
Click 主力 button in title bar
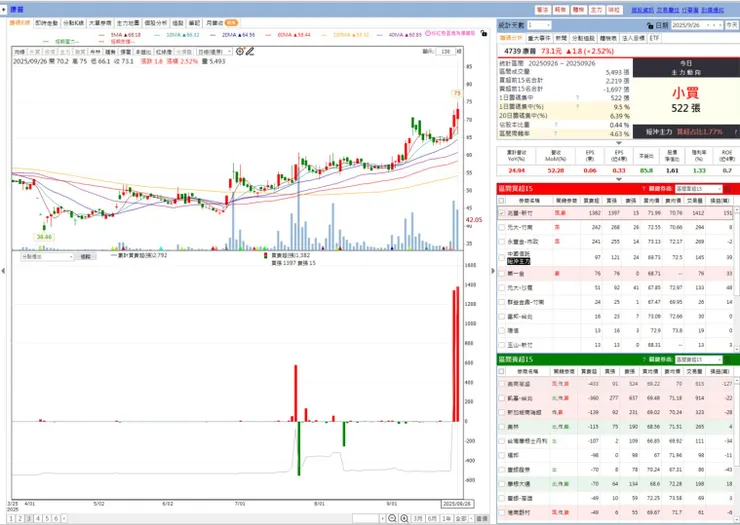coord(596,10)
